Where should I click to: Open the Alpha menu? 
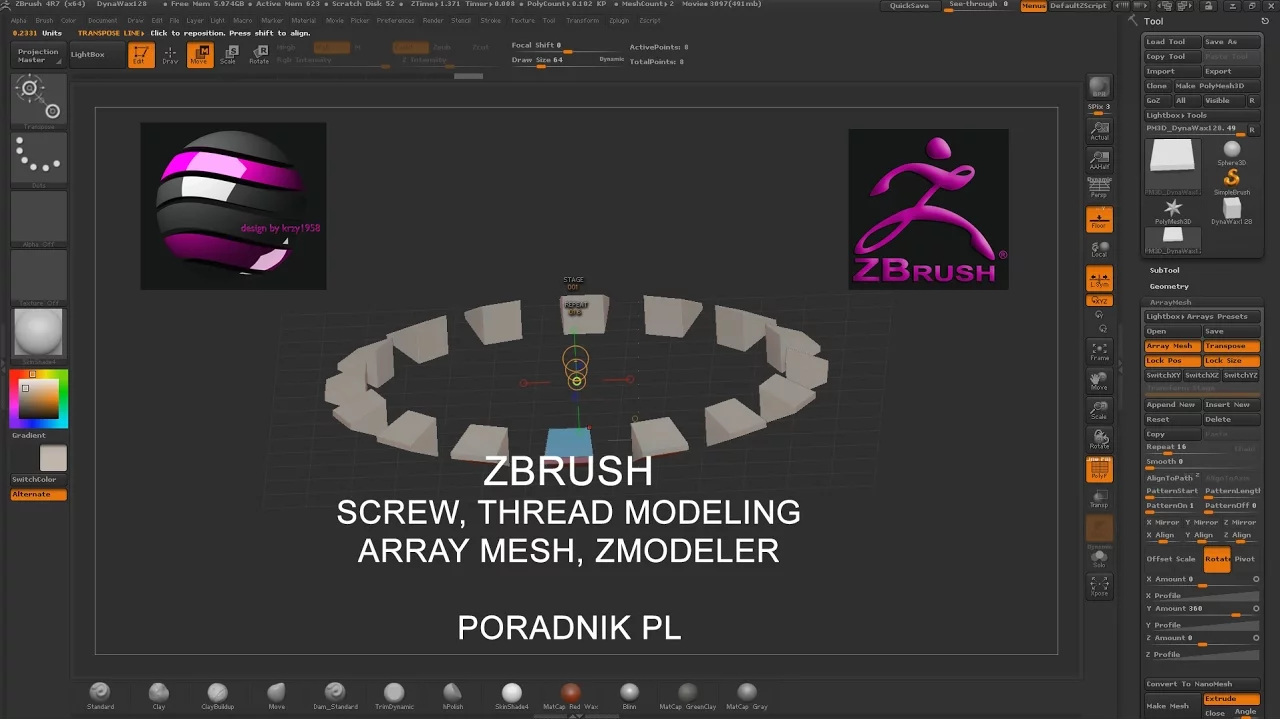[x=19, y=20]
